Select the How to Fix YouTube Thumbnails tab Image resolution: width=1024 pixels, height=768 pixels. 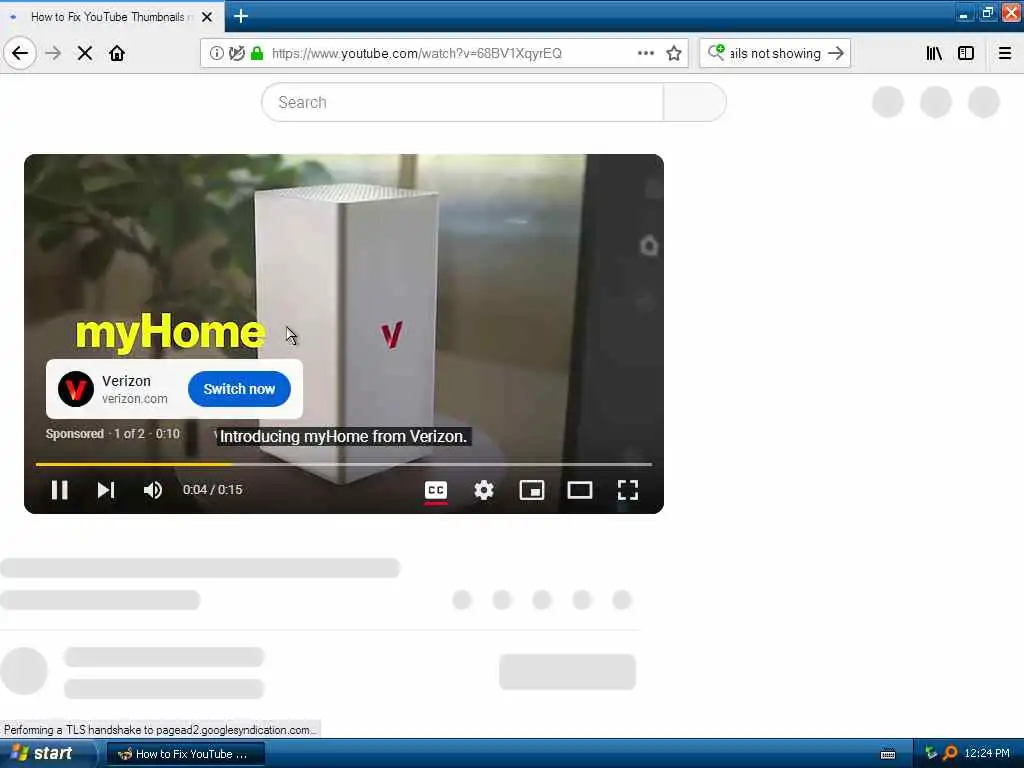(112, 16)
